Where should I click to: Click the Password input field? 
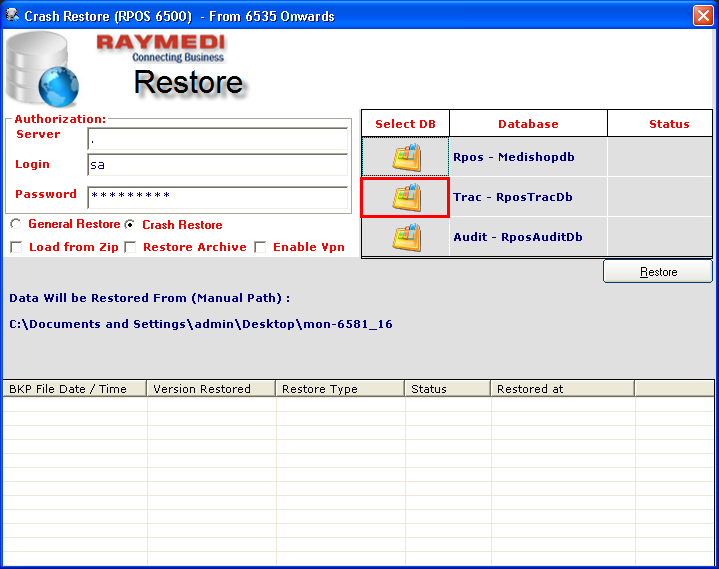[x=217, y=198]
